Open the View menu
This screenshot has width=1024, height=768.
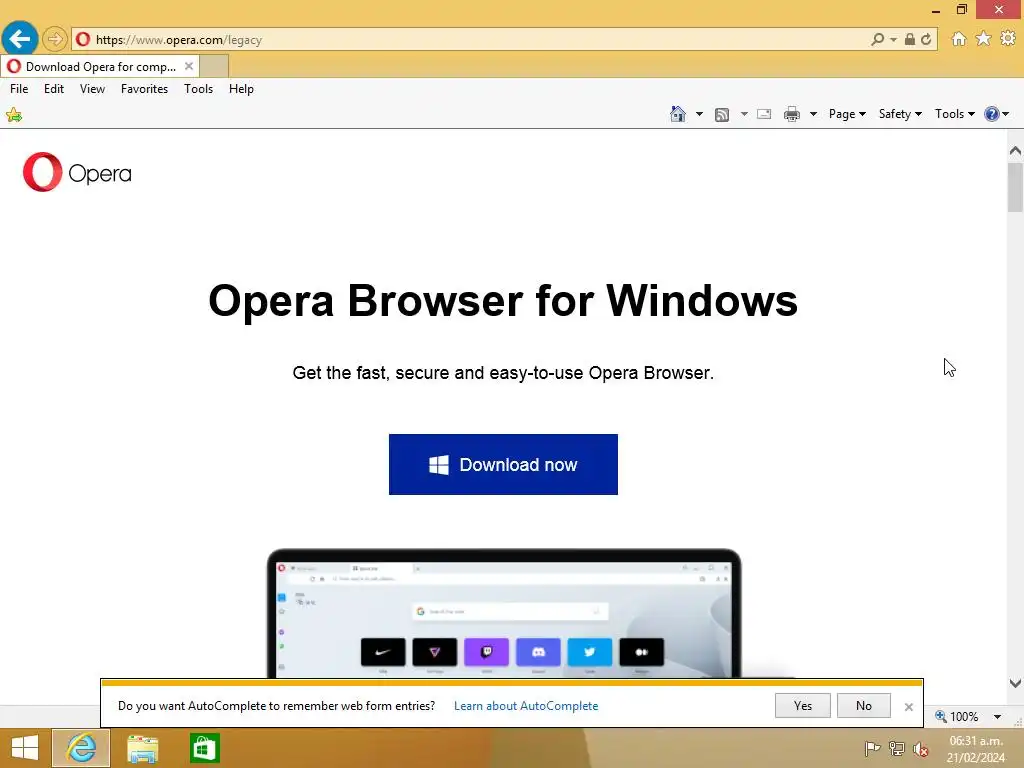92,89
